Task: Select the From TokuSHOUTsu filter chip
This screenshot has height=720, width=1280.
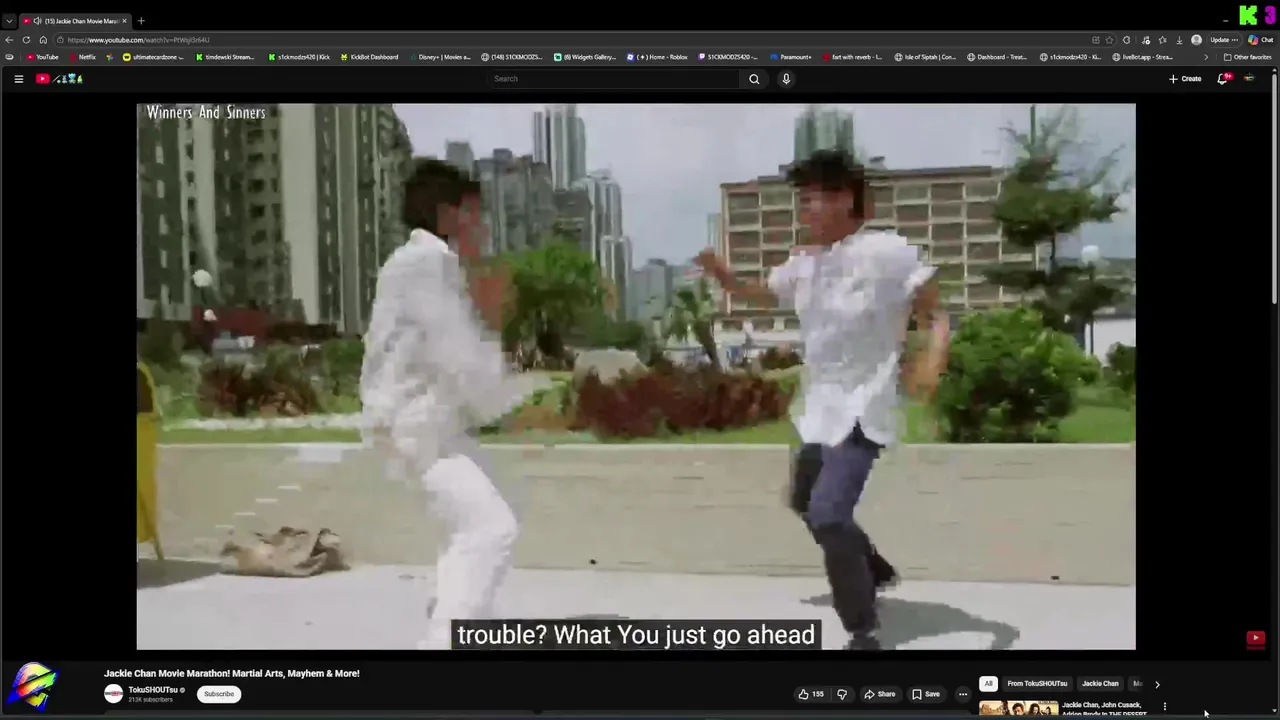Action: coord(1037,684)
